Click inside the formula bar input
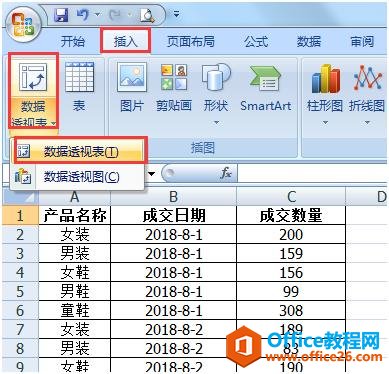The image size is (389, 374). [313, 173]
